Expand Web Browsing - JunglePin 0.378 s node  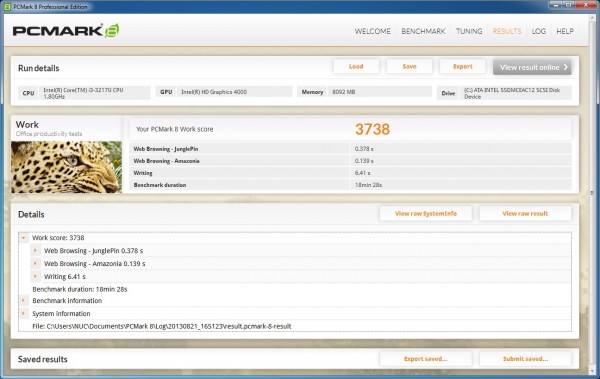pyautogui.click(x=35, y=251)
